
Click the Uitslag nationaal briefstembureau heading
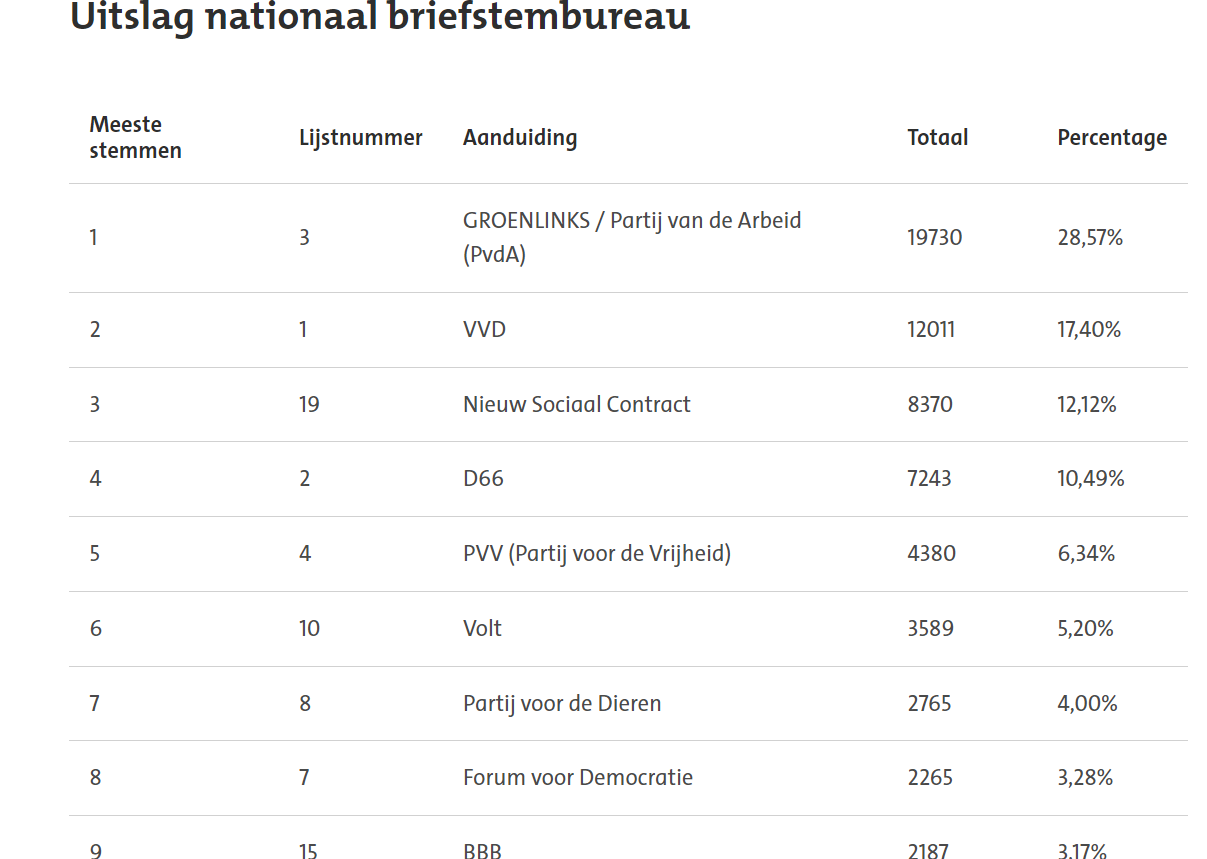(x=380, y=17)
